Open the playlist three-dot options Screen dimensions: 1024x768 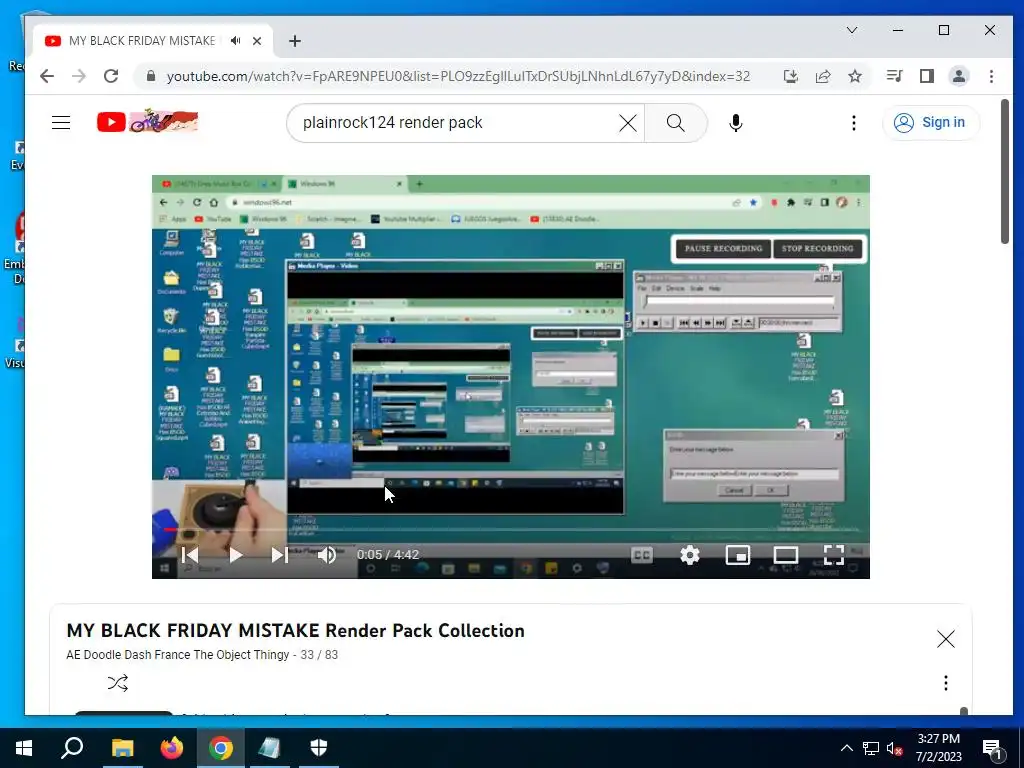pos(946,683)
